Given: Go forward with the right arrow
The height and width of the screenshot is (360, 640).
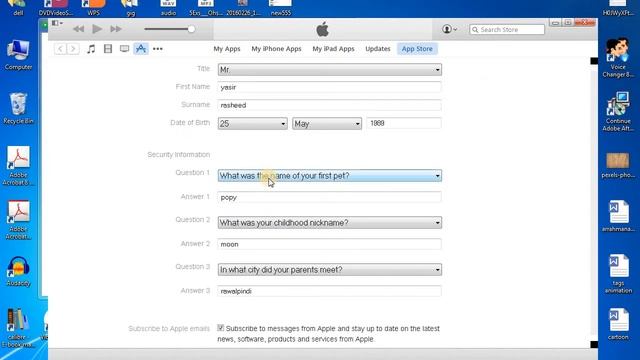Looking at the screenshot, I should point(73,49).
